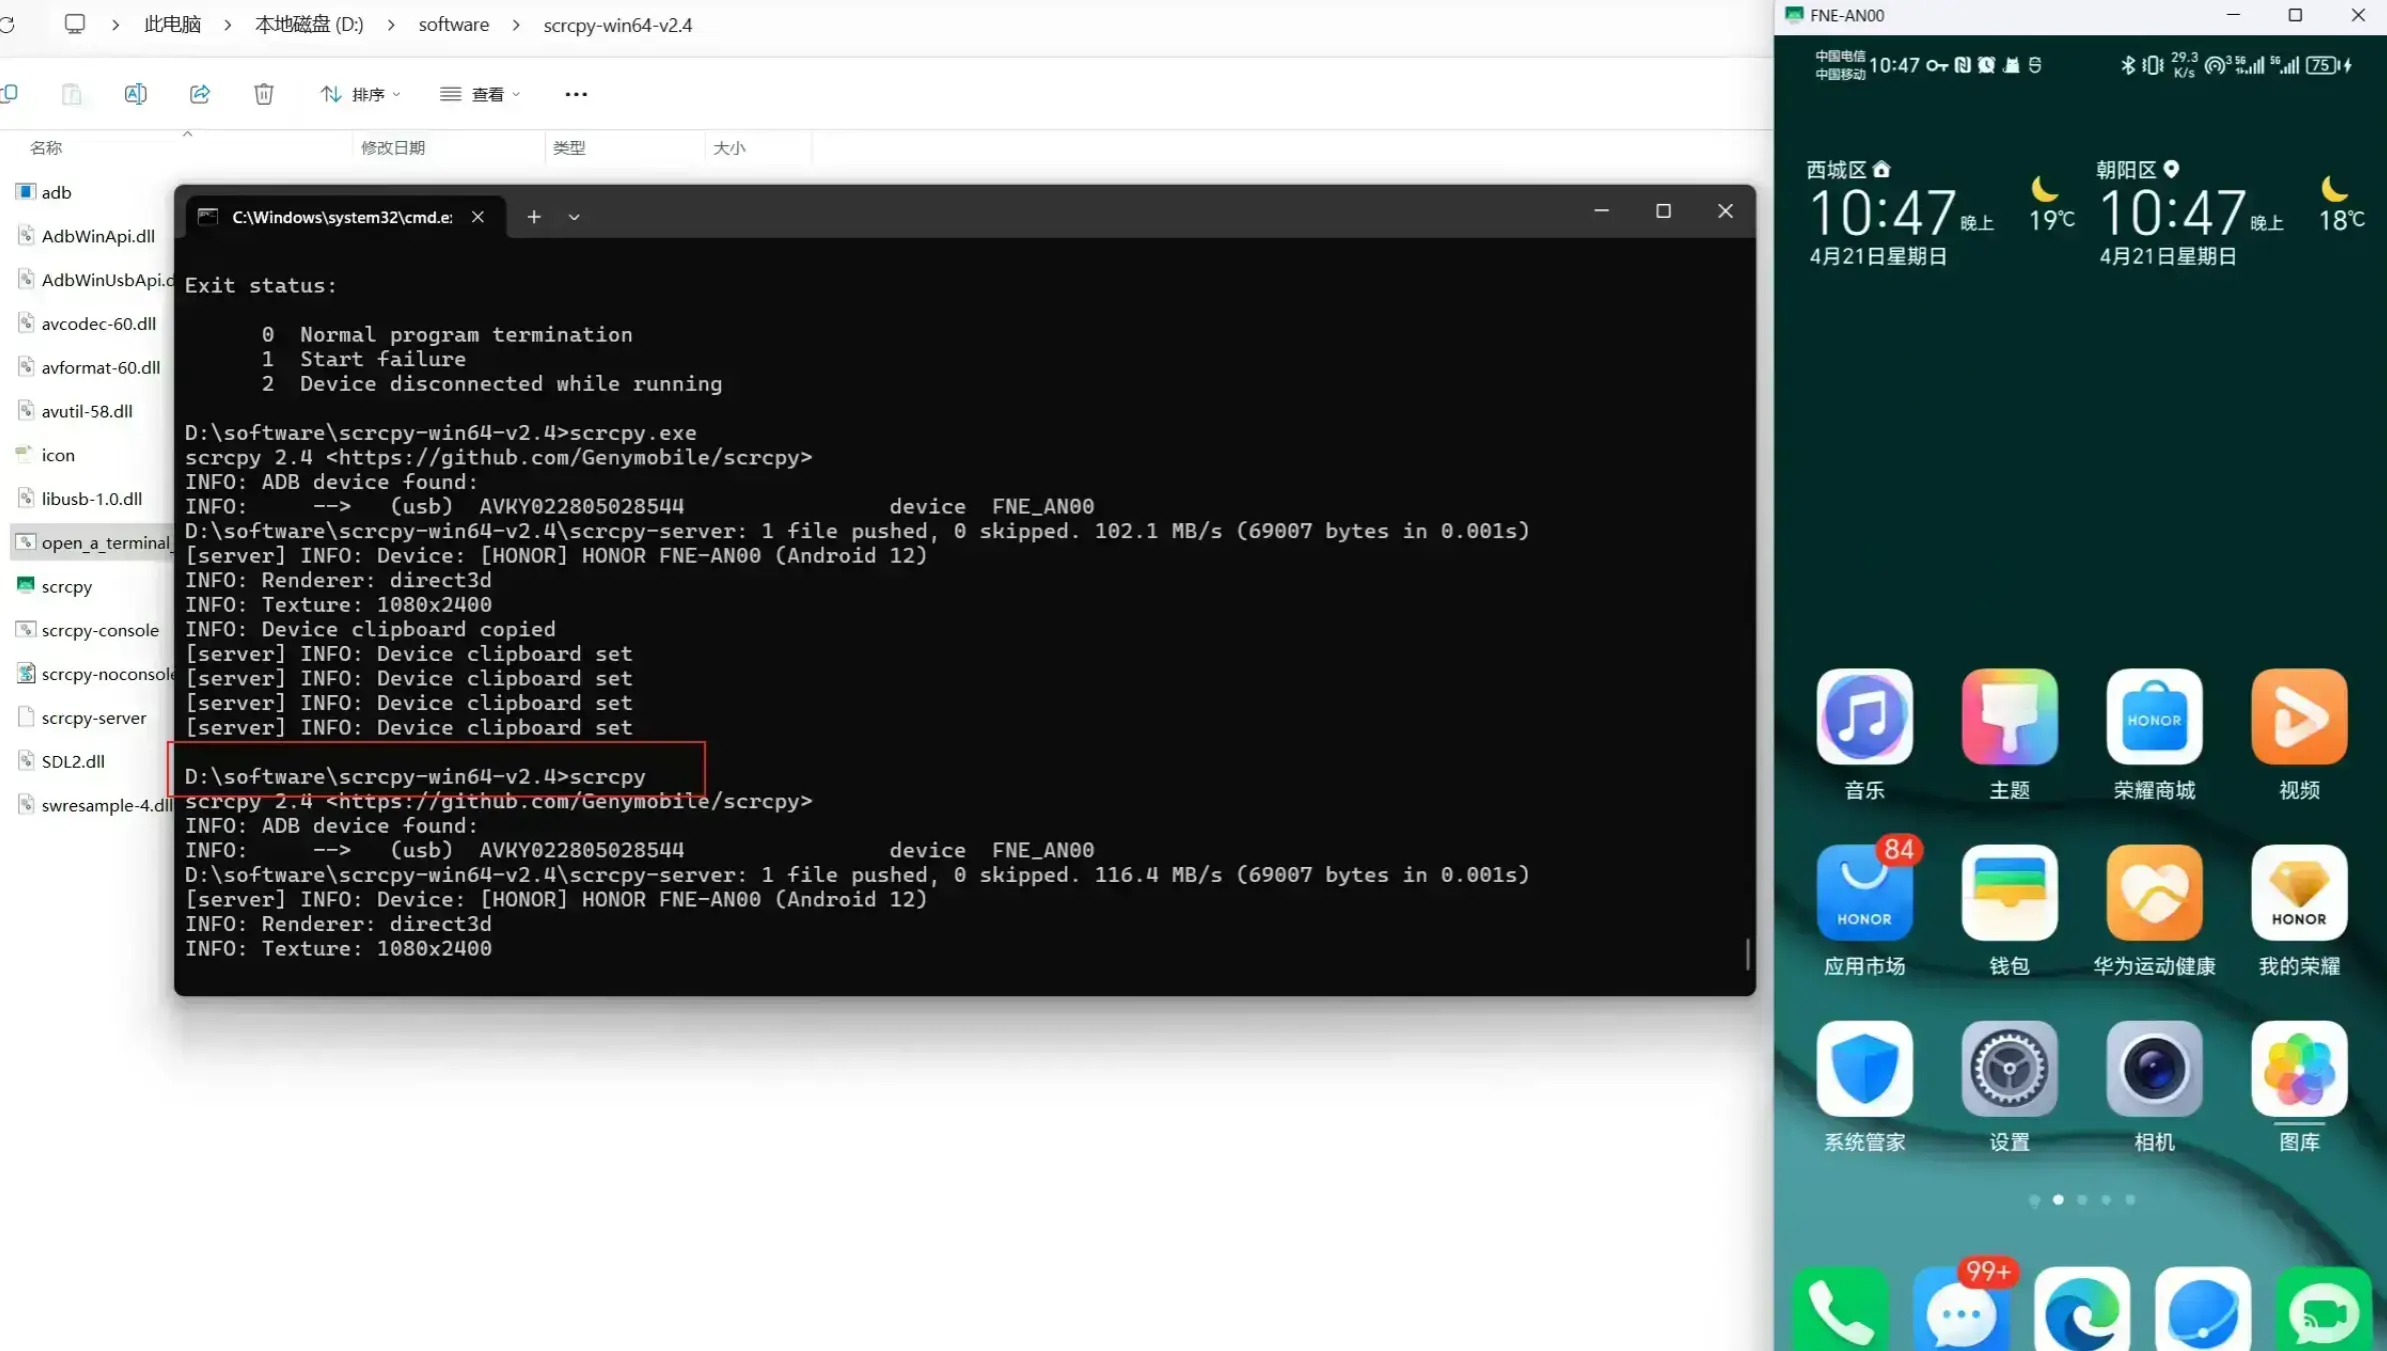Click the rename icon in Explorer toolbar
The width and height of the screenshot is (2387, 1351).
135,94
